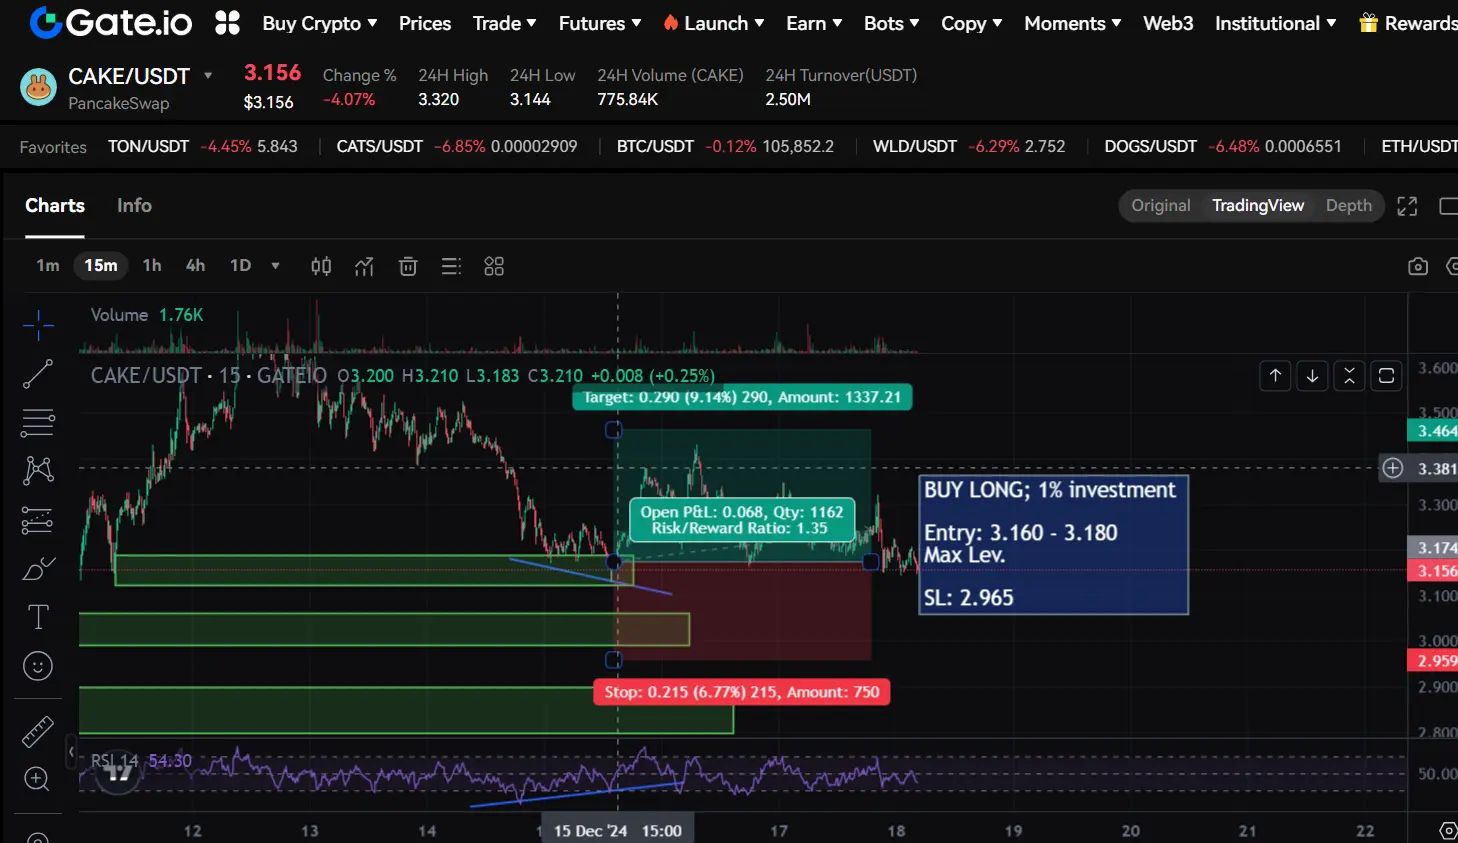Screen dimensions: 1458x843
Task: Click the Rewards gift icon
Action: coord(1368,23)
